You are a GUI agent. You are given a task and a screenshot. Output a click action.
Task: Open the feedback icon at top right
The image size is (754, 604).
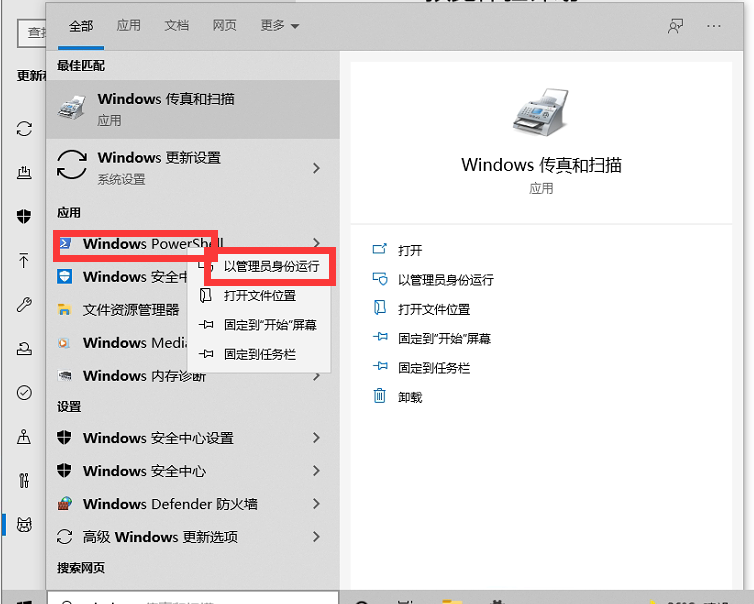(676, 26)
